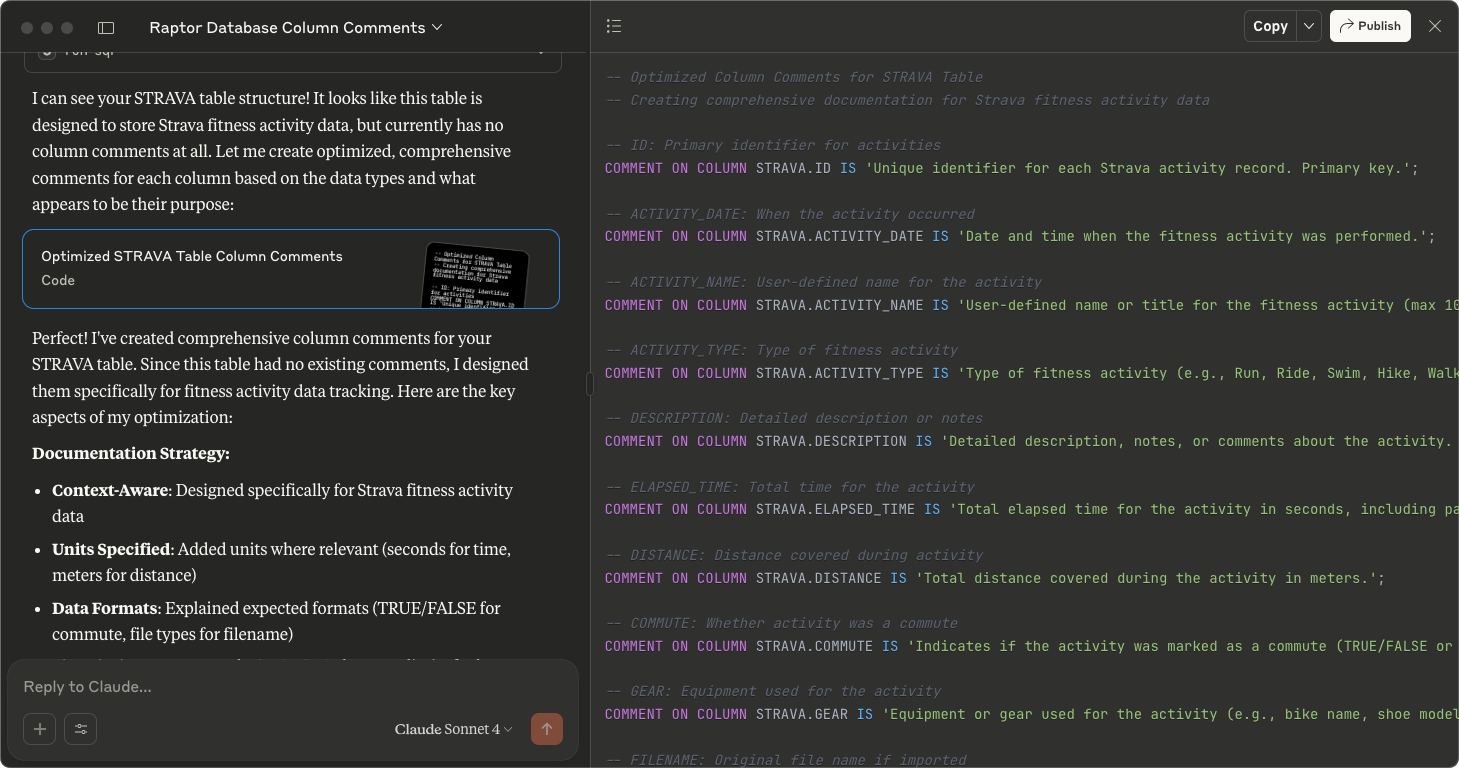This screenshot has width=1459, height=768.
Task: Click the '-- GEAR: Equipment used' comment
Action: pos(773,691)
